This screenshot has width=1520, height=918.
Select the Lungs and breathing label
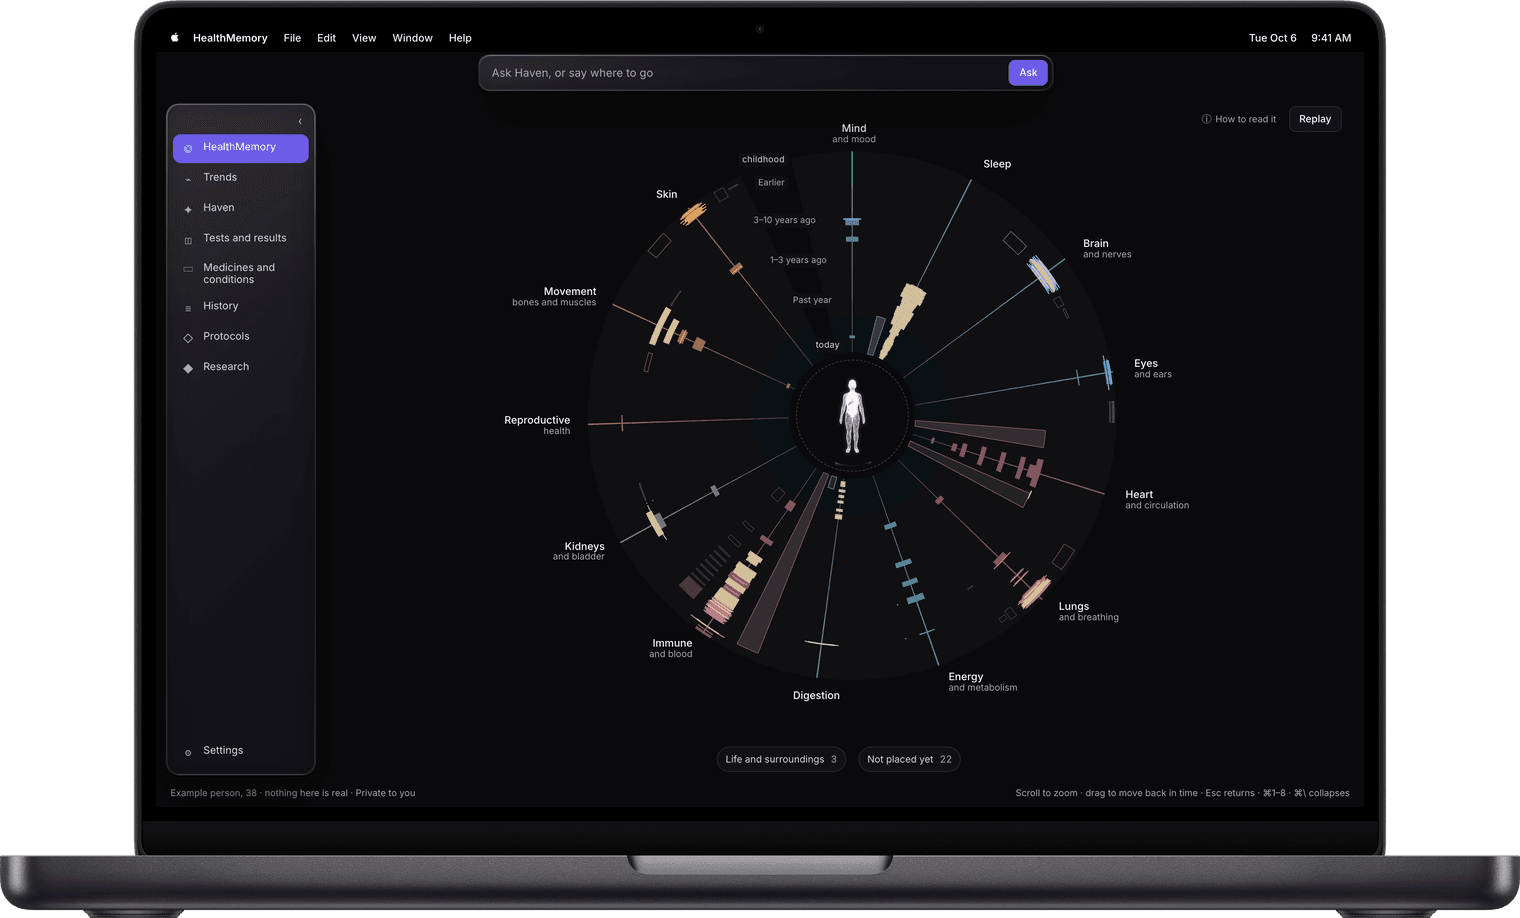coord(1089,611)
